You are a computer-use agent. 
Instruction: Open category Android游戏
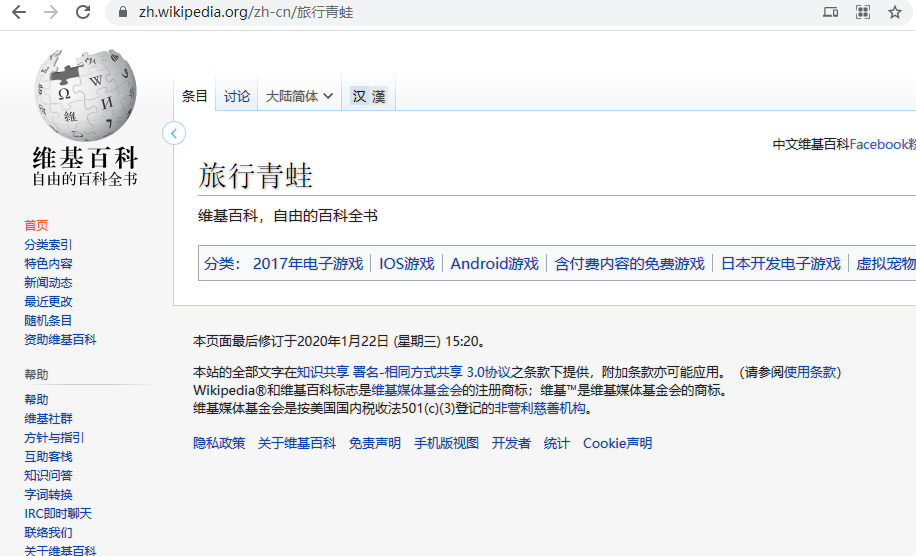click(x=494, y=264)
